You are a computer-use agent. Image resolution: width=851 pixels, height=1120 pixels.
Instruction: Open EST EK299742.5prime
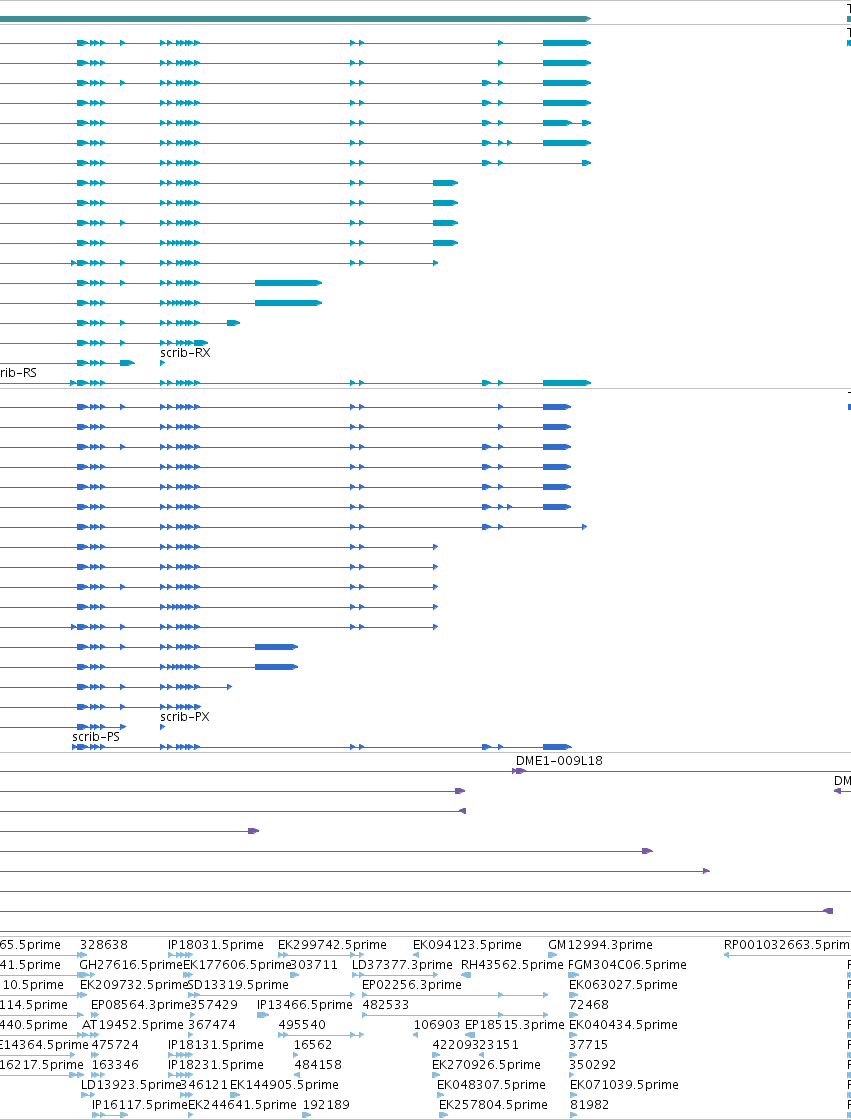(x=332, y=945)
